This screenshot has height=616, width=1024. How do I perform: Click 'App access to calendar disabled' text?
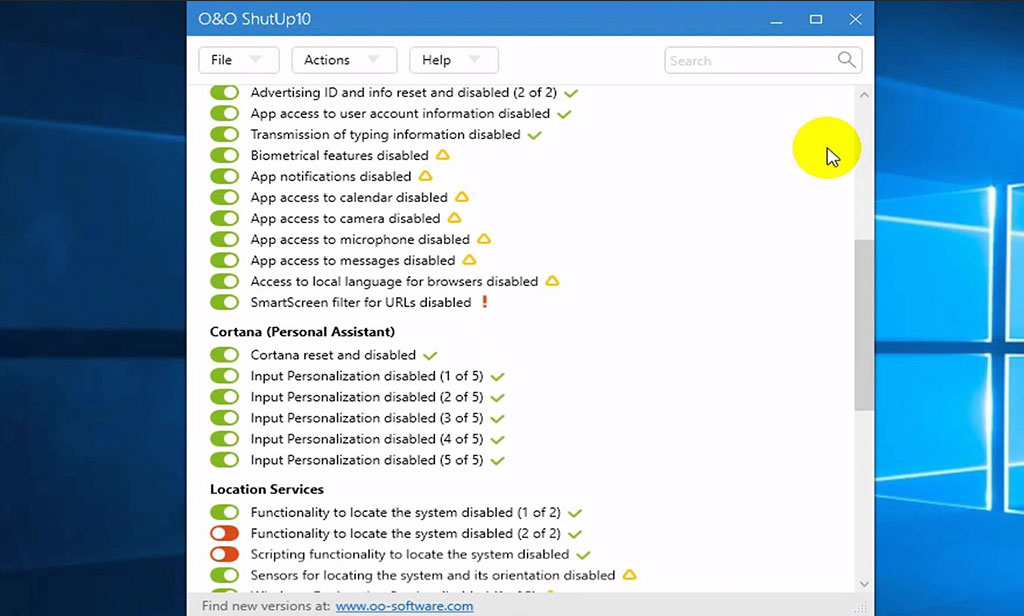click(x=349, y=197)
